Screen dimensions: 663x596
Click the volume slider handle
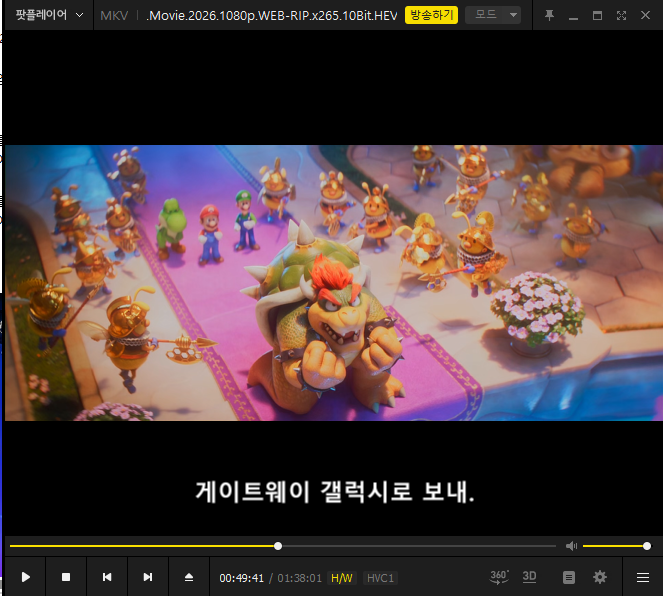point(647,546)
